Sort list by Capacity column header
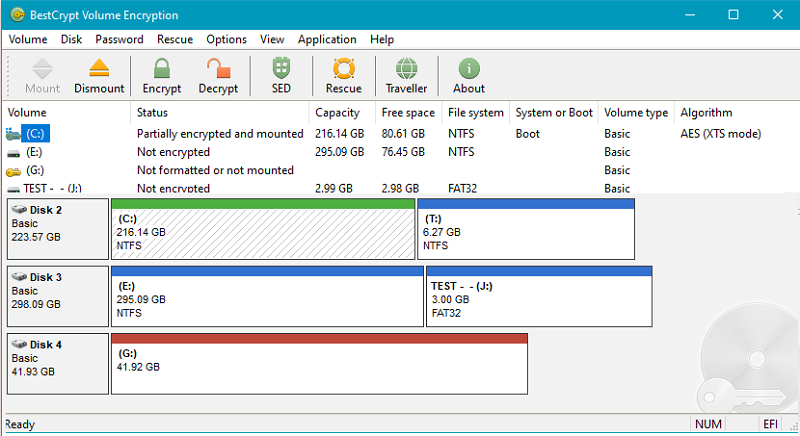 pos(337,113)
